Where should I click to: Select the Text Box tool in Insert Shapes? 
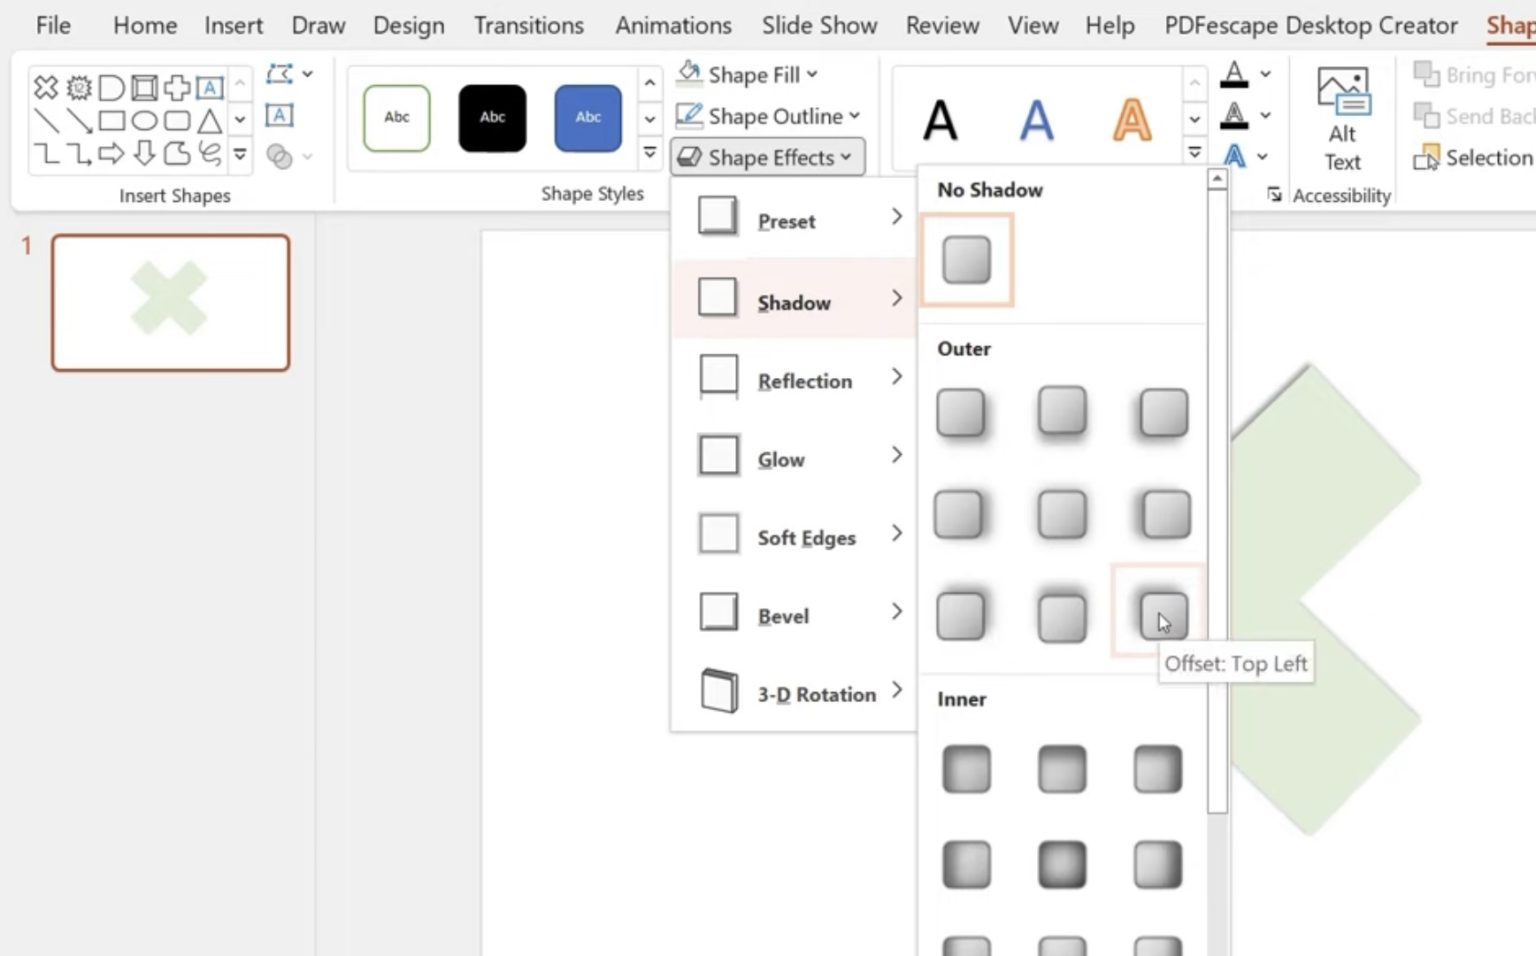(209, 87)
